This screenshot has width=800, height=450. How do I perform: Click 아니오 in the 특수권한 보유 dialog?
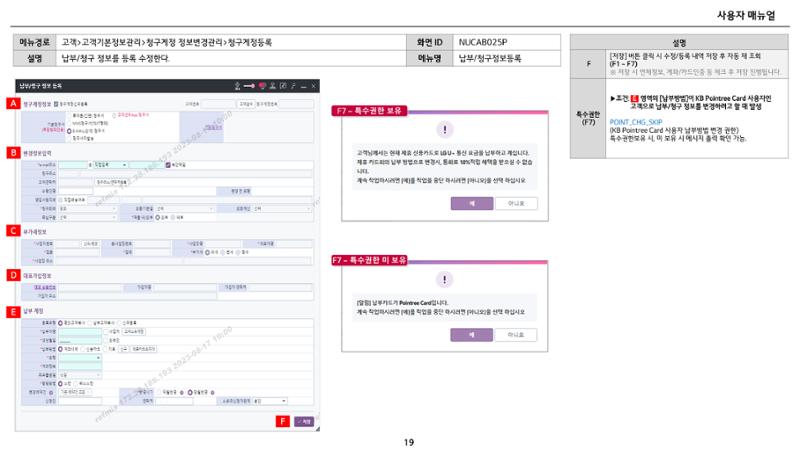pyautogui.click(x=516, y=203)
